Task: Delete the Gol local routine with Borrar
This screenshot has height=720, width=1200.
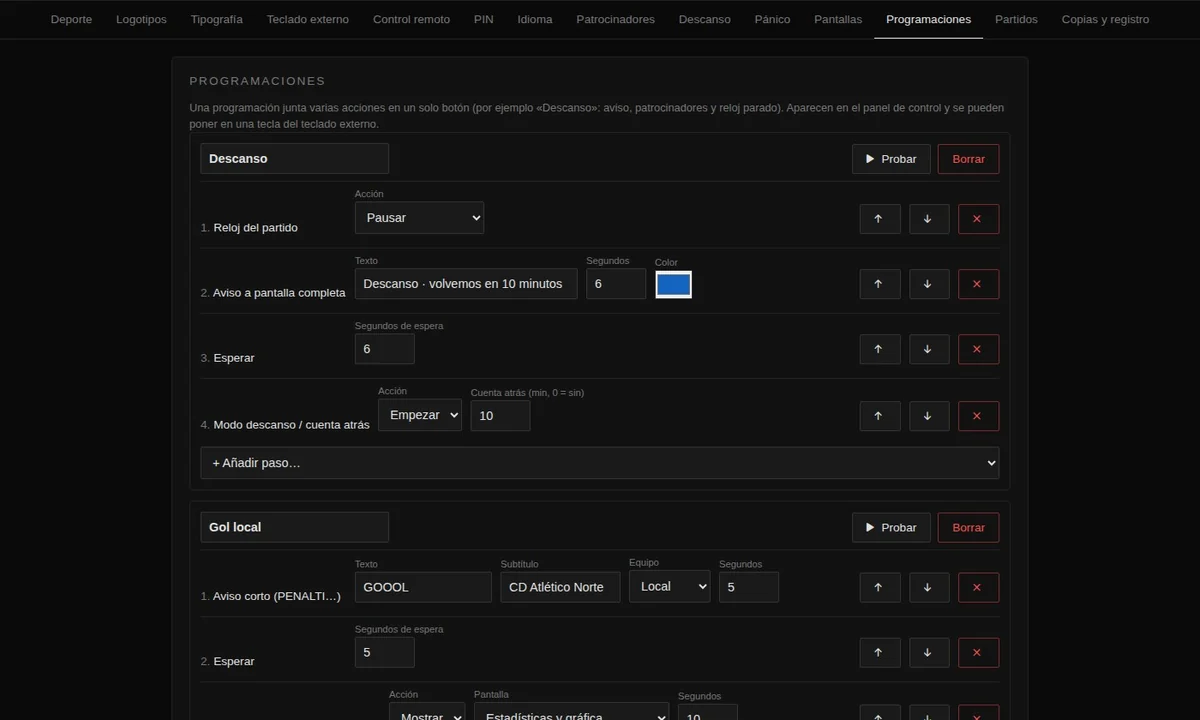Action: [968, 528]
